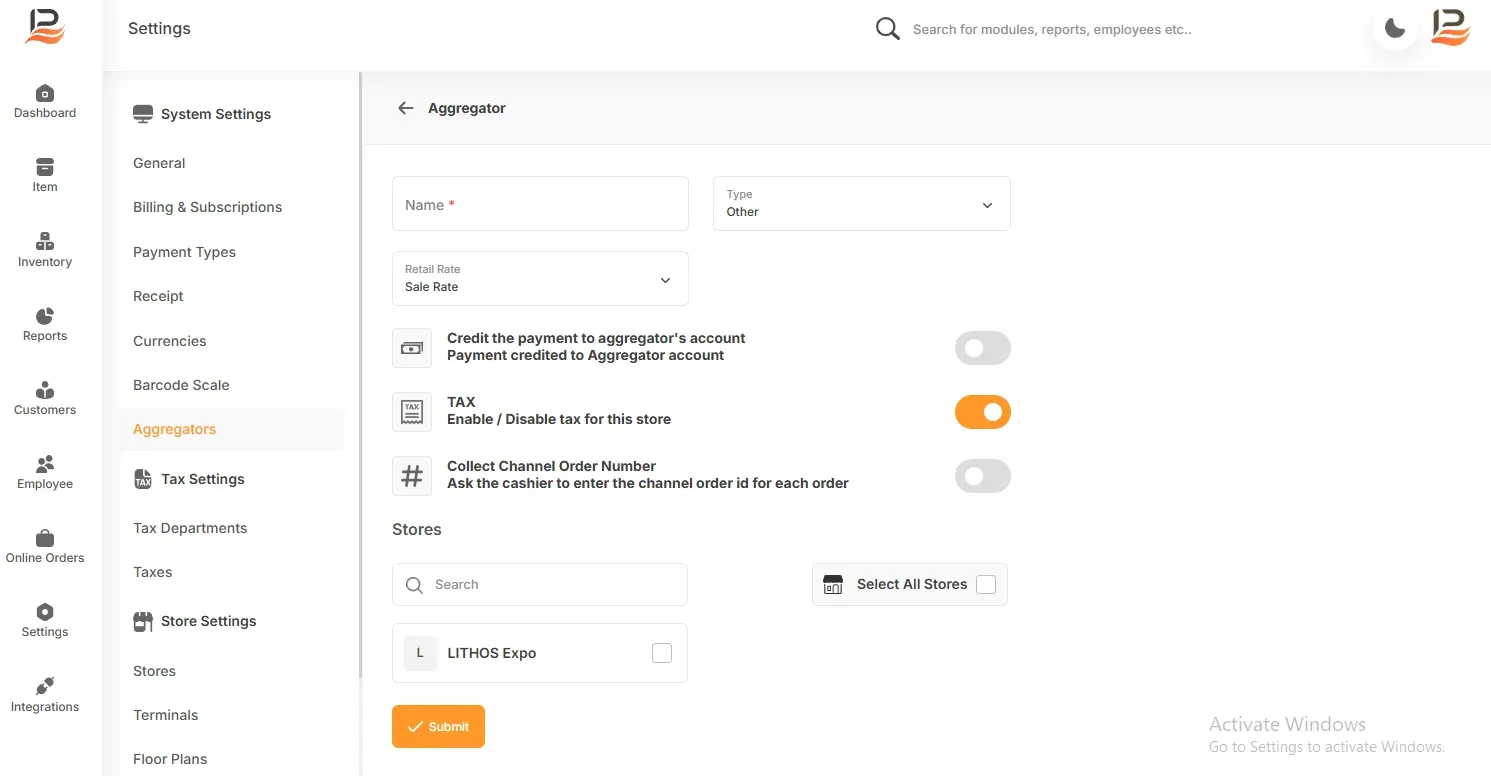Screen dimensions: 1491x776
Task: Open Tax Departments settings item
Action: 190,528
